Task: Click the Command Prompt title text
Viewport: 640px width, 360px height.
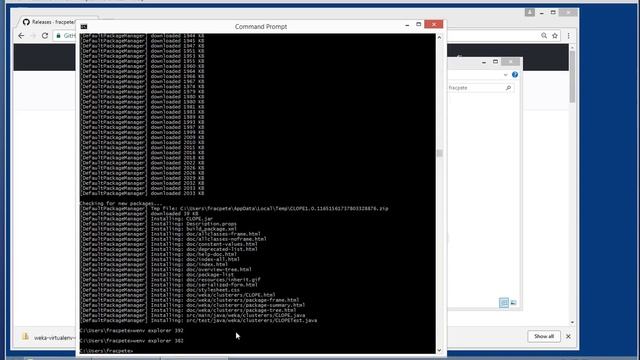Action: pyautogui.click(x=261, y=27)
